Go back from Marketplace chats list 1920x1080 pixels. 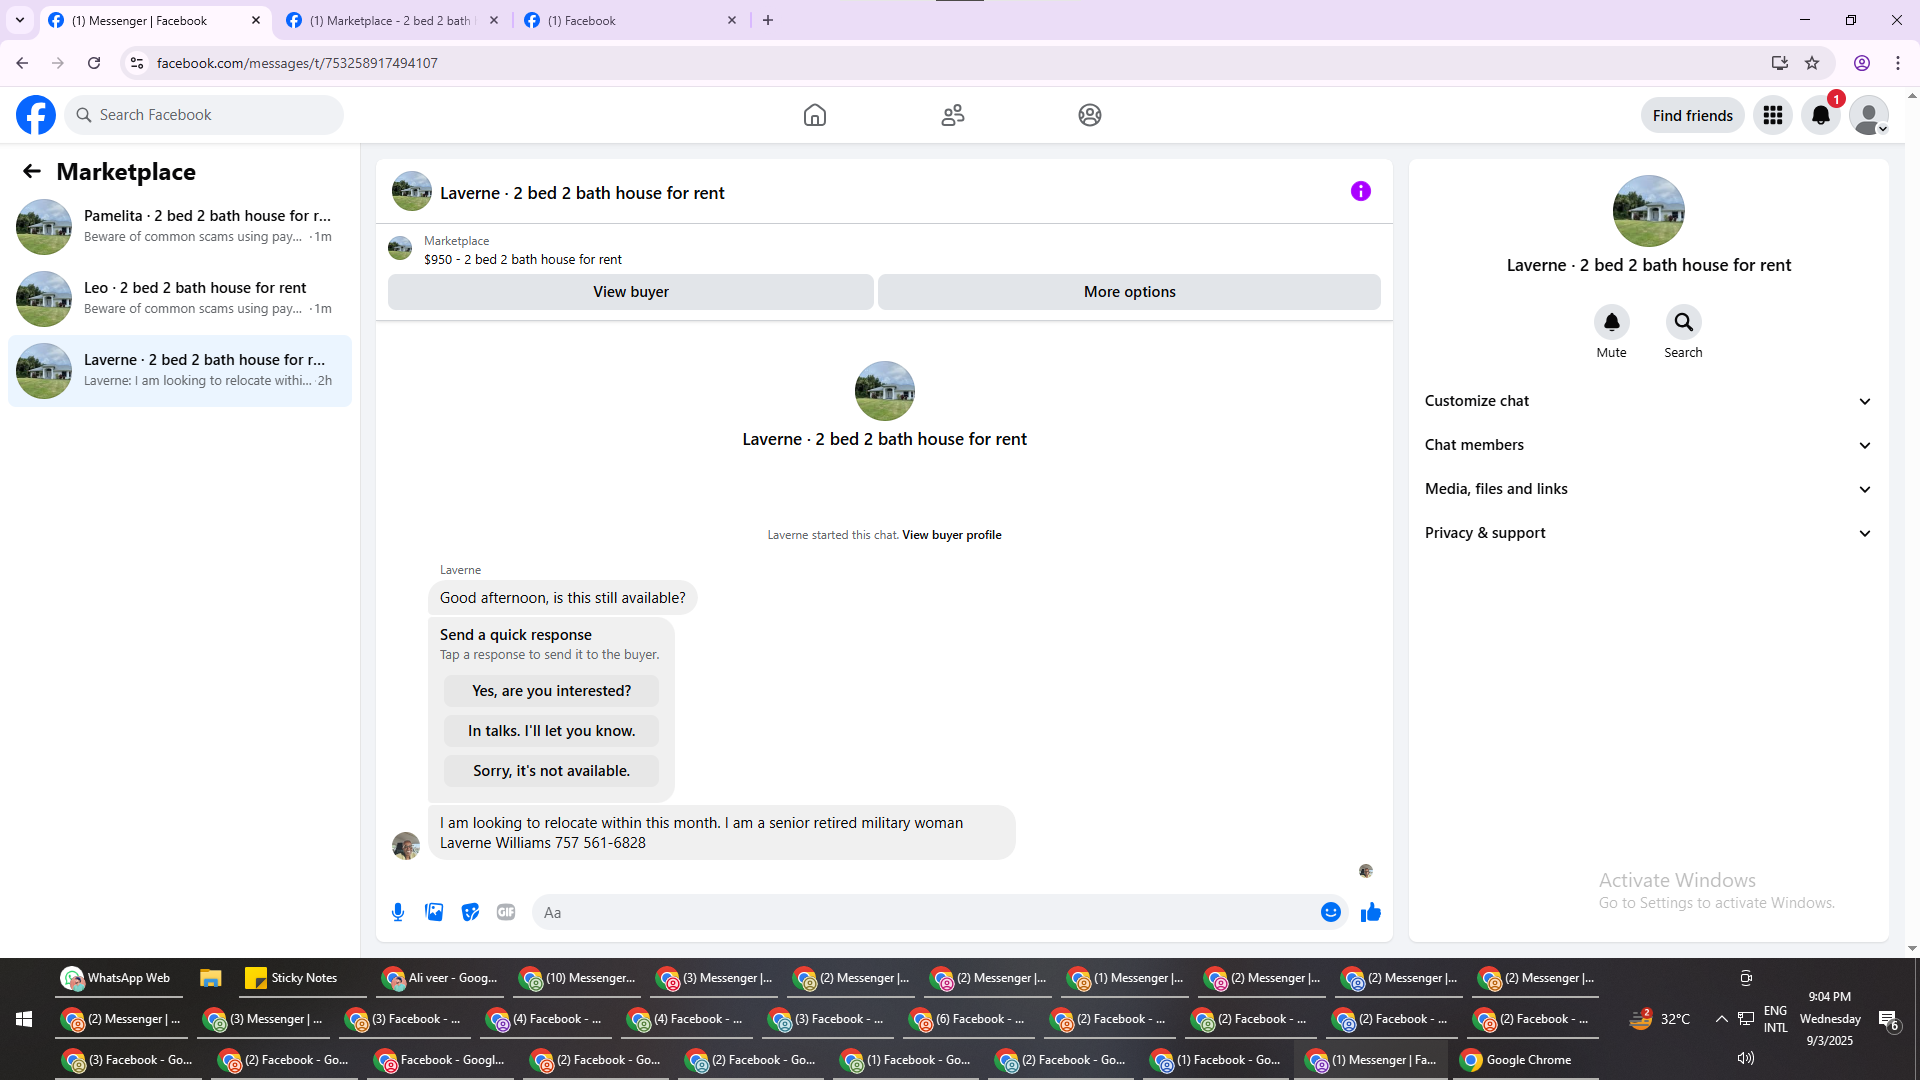click(x=32, y=171)
